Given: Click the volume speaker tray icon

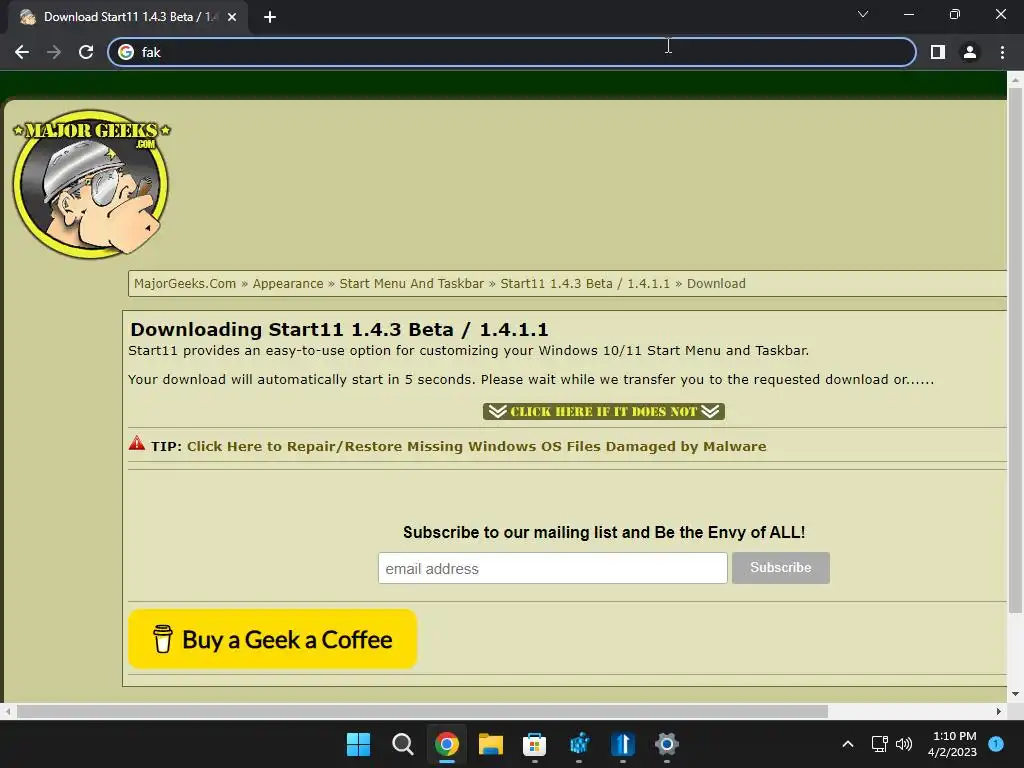Looking at the screenshot, I should pyautogui.click(x=904, y=744).
